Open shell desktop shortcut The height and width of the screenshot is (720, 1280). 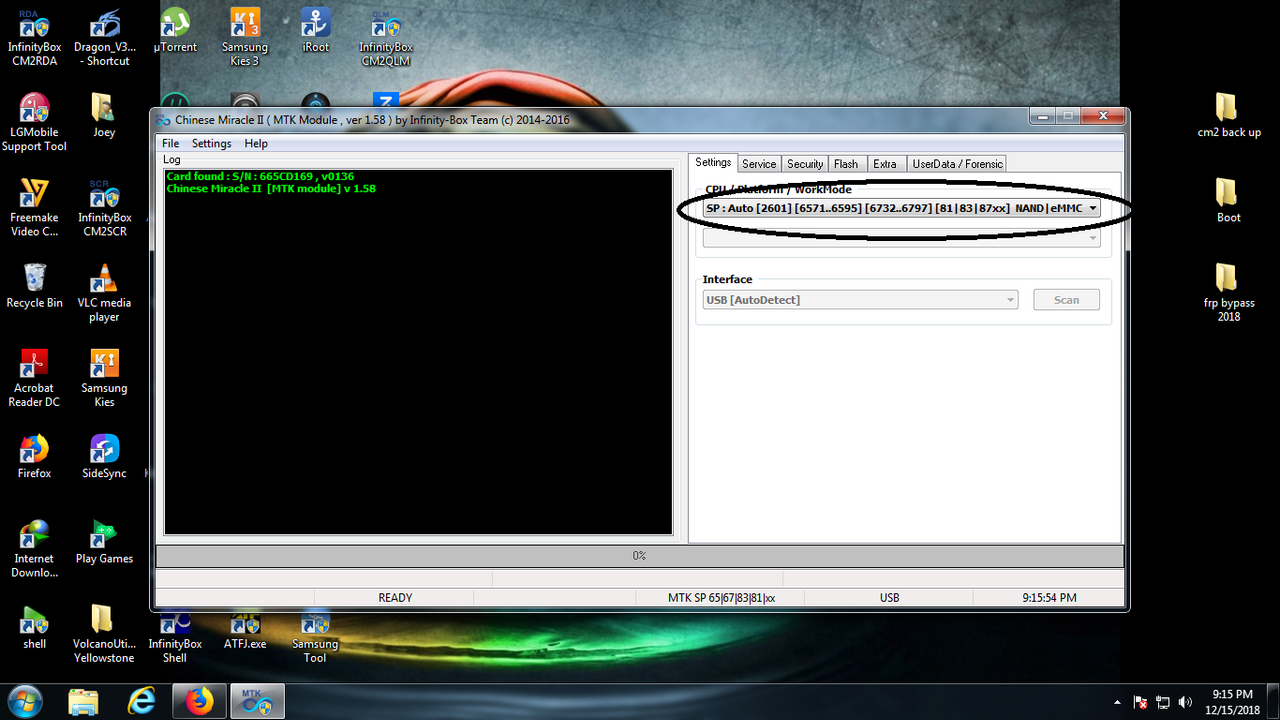[x=34, y=627]
